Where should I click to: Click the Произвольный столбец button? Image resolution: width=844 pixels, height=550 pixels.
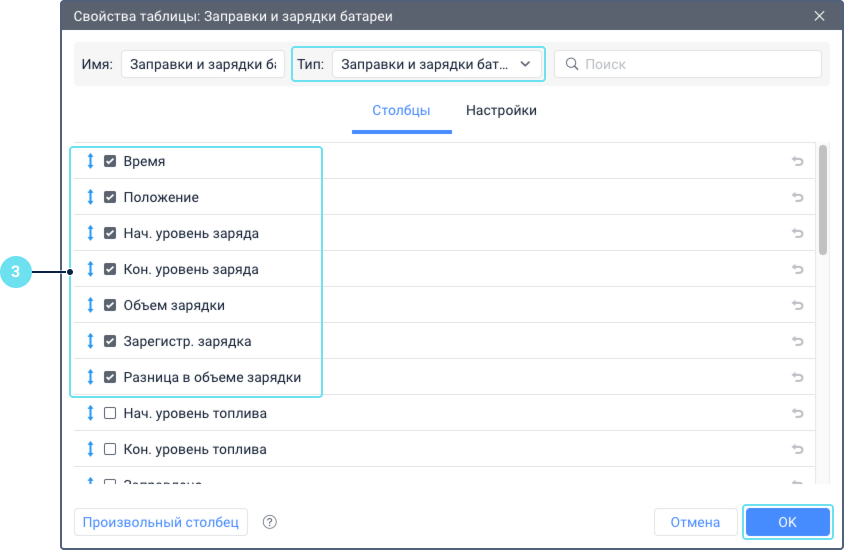point(160,522)
